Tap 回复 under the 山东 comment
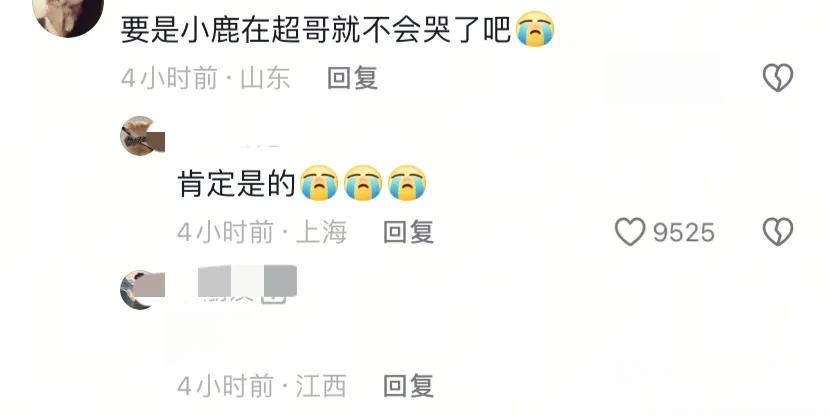Viewport: 828px width, 416px height. [352, 79]
